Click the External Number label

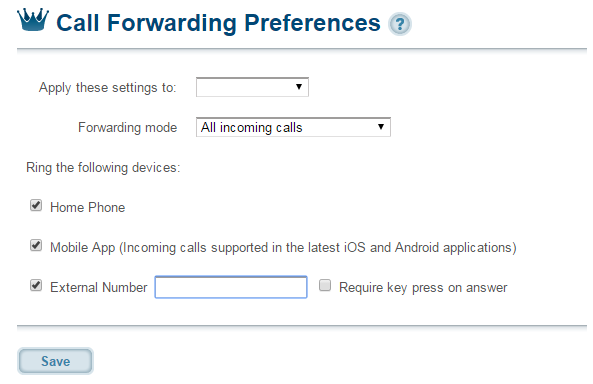(99, 288)
